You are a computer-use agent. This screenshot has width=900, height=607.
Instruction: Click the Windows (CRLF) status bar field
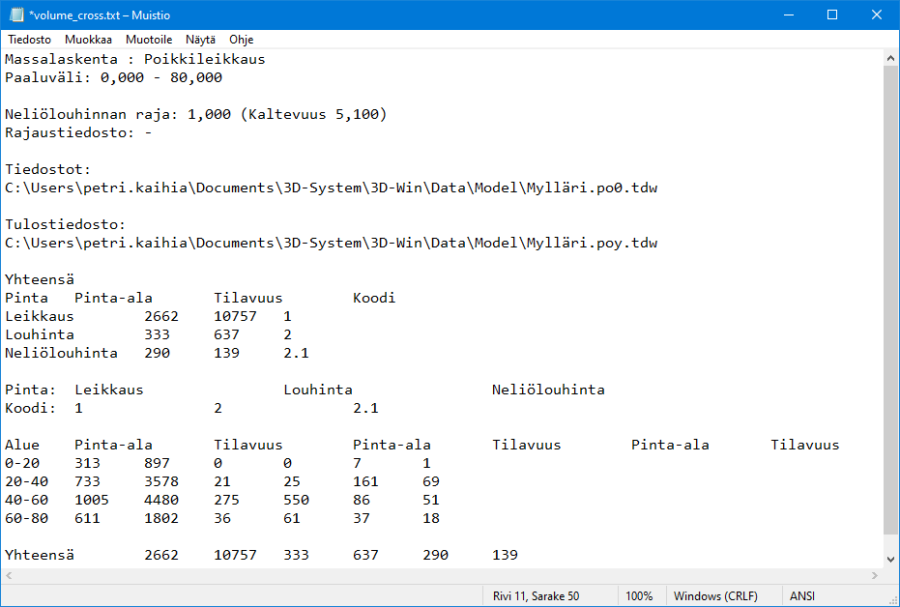[714, 596]
